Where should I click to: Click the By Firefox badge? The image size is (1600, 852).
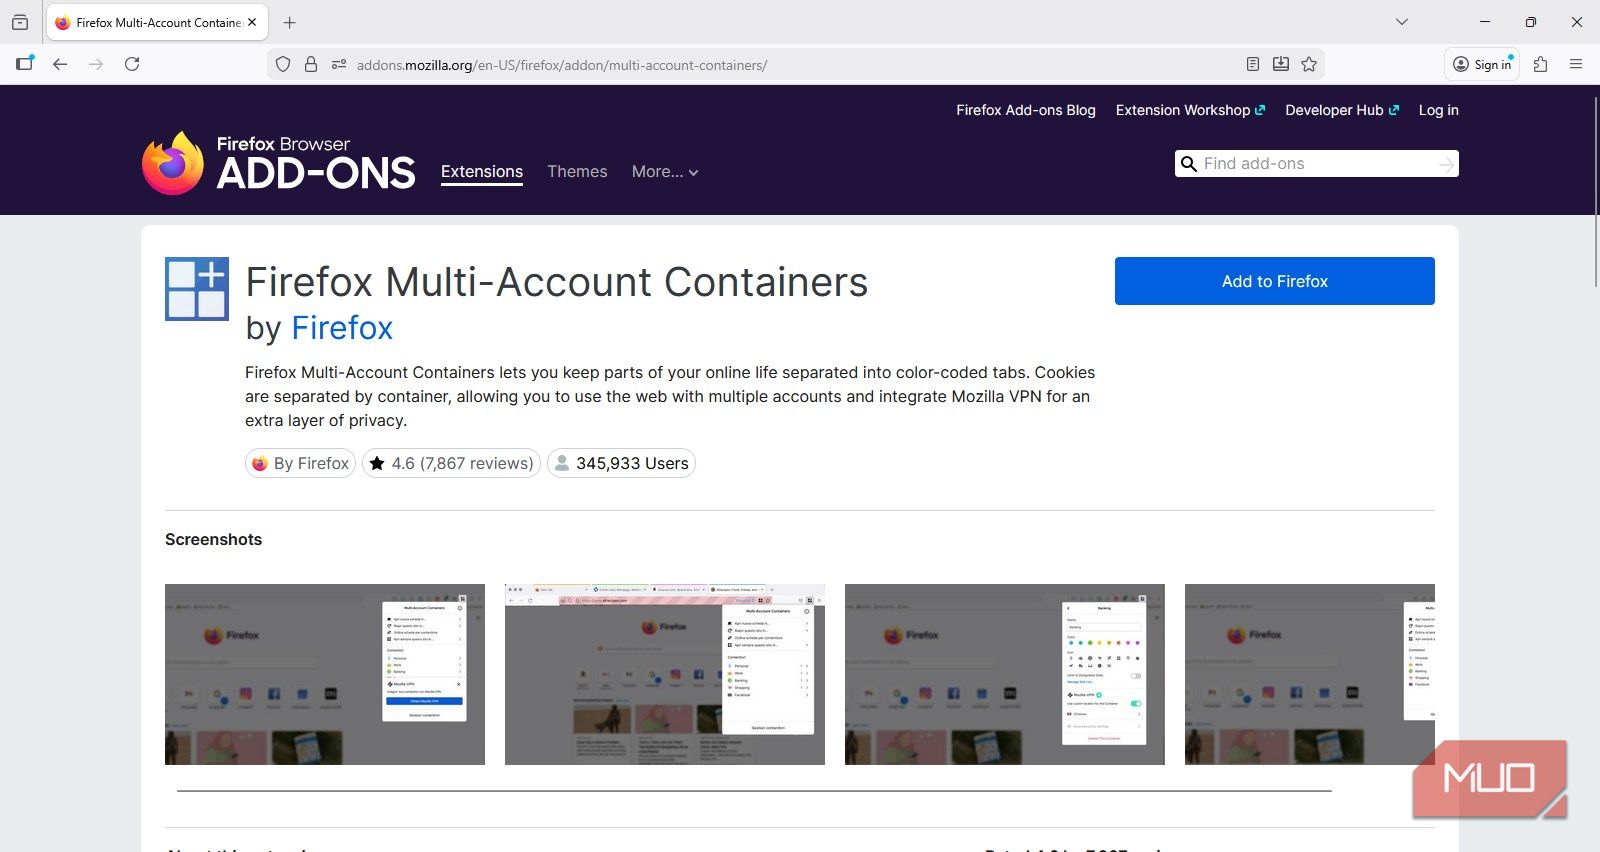[x=300, y=463]
